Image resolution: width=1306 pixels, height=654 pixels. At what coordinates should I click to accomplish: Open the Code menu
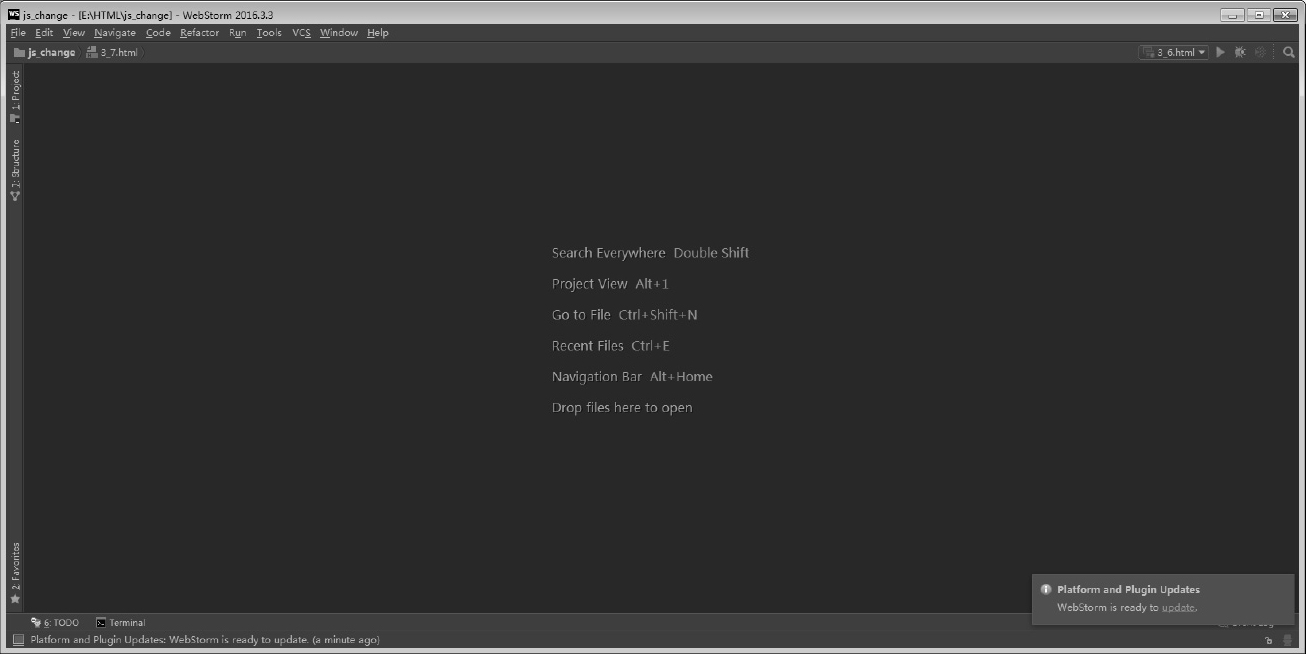coord(158,33)
